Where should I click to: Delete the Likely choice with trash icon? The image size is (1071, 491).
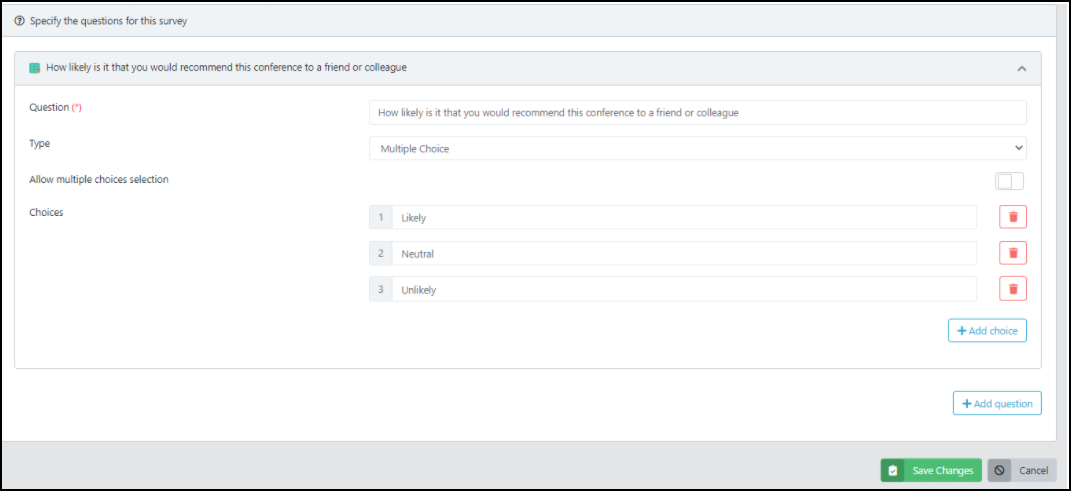(x=1012, y=217)
